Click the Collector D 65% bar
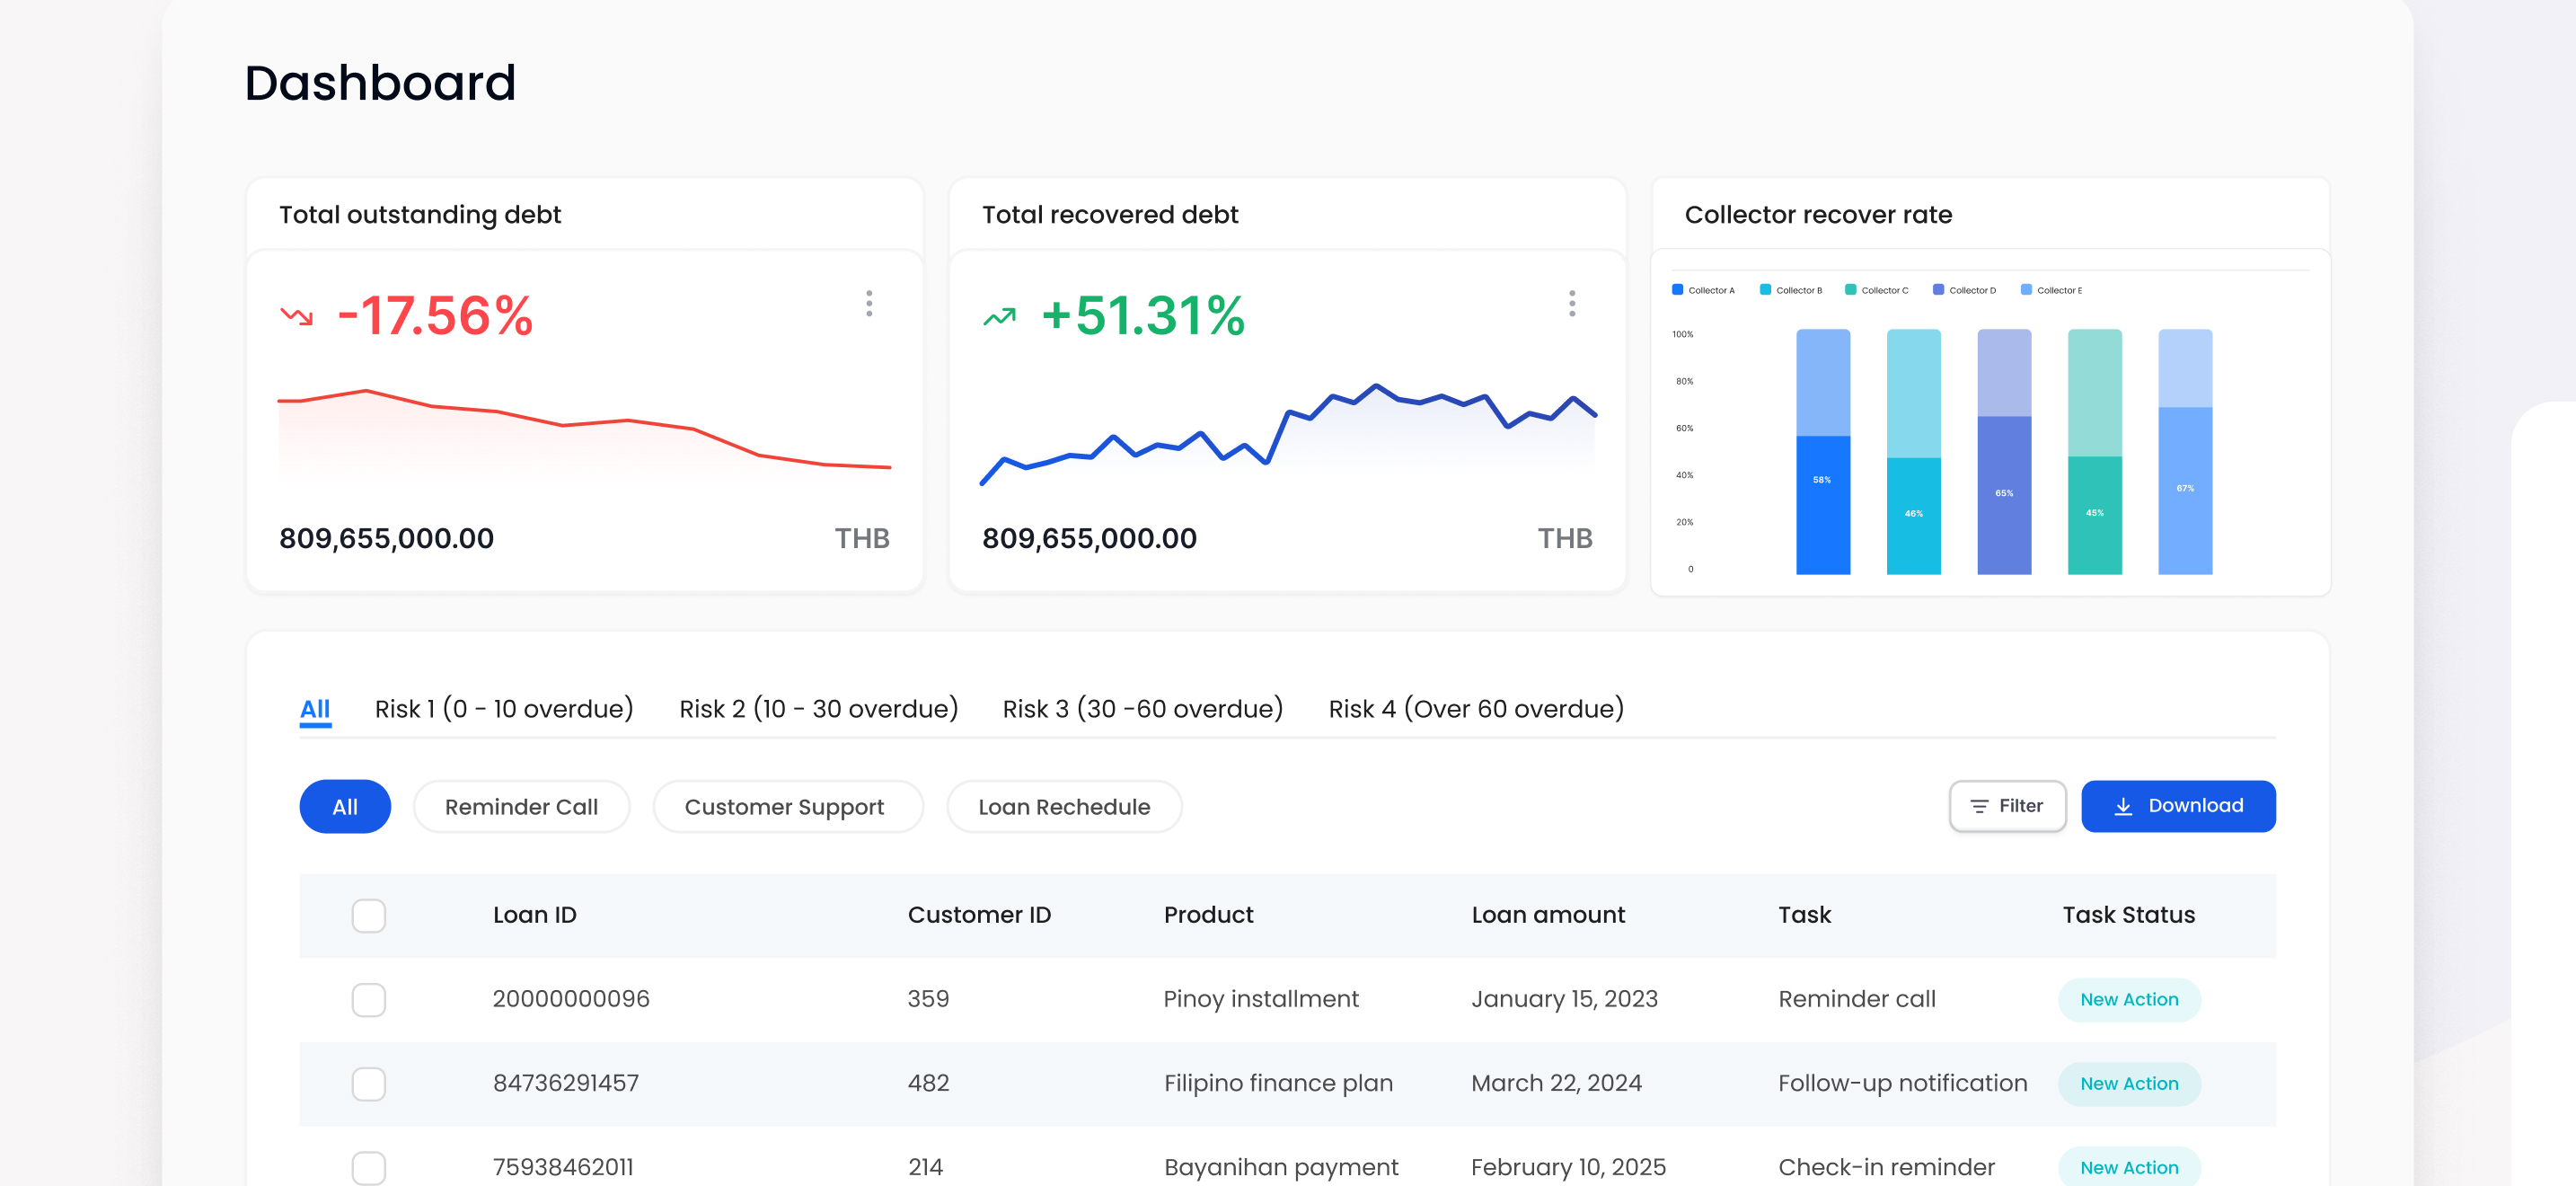This screenshot has height=1186, width=2576. tap(2004, 494)
